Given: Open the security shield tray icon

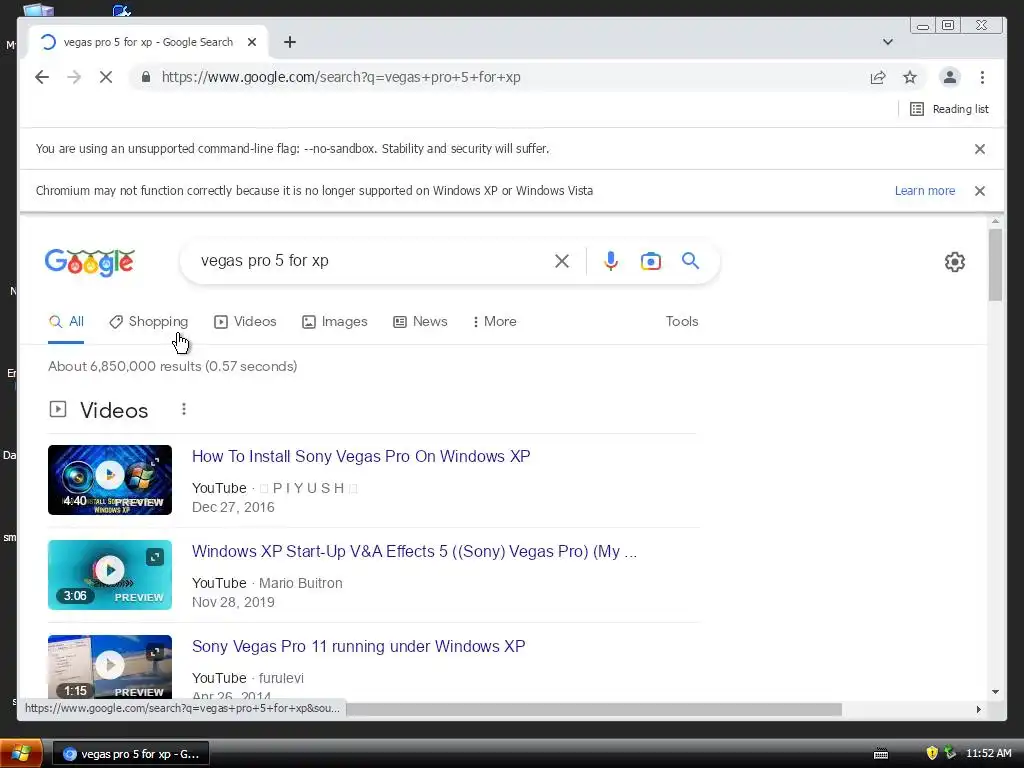Looking at the screenshot, I should click(932, 753).
